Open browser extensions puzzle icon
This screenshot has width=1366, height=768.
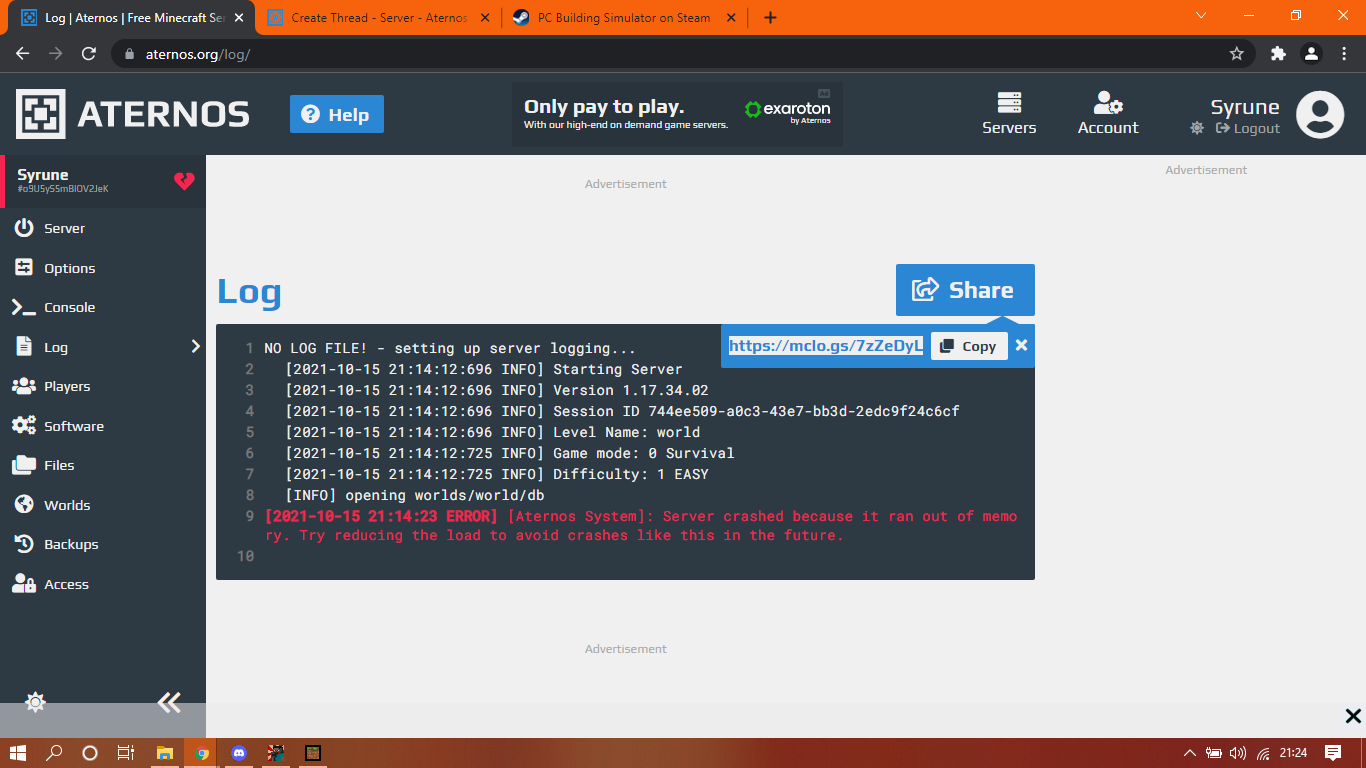click(1278, 54)
